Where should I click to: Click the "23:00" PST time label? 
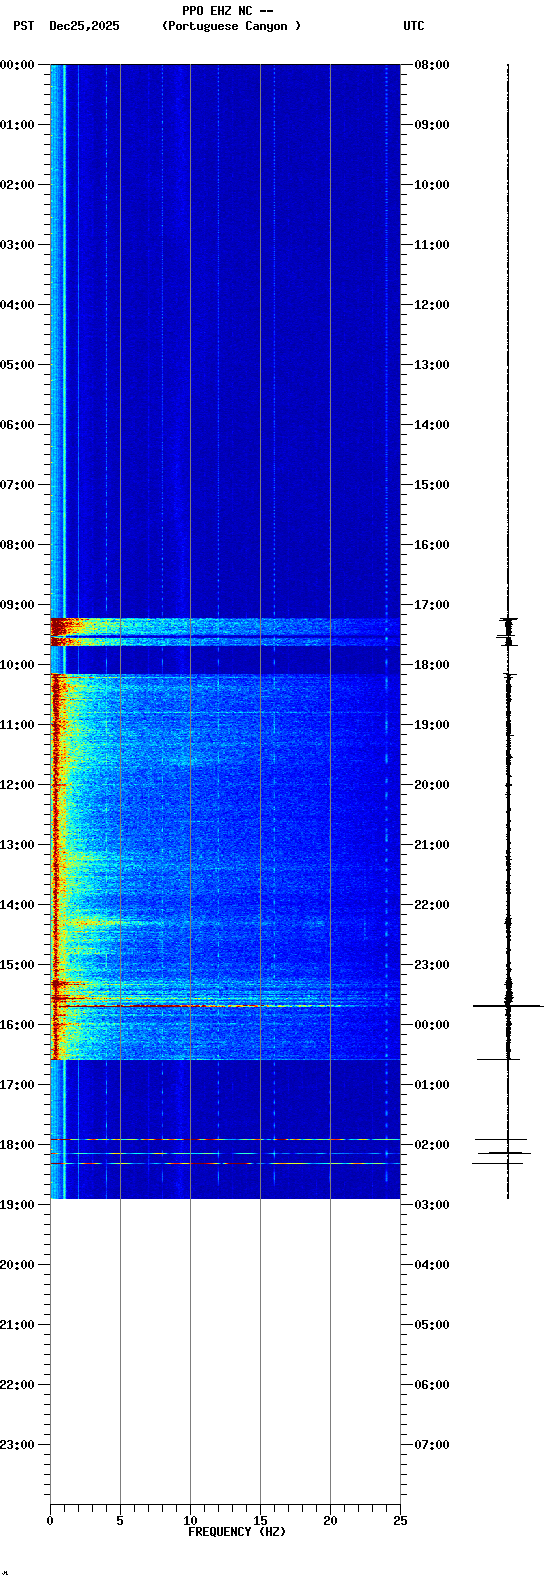tap(18, 1445)
